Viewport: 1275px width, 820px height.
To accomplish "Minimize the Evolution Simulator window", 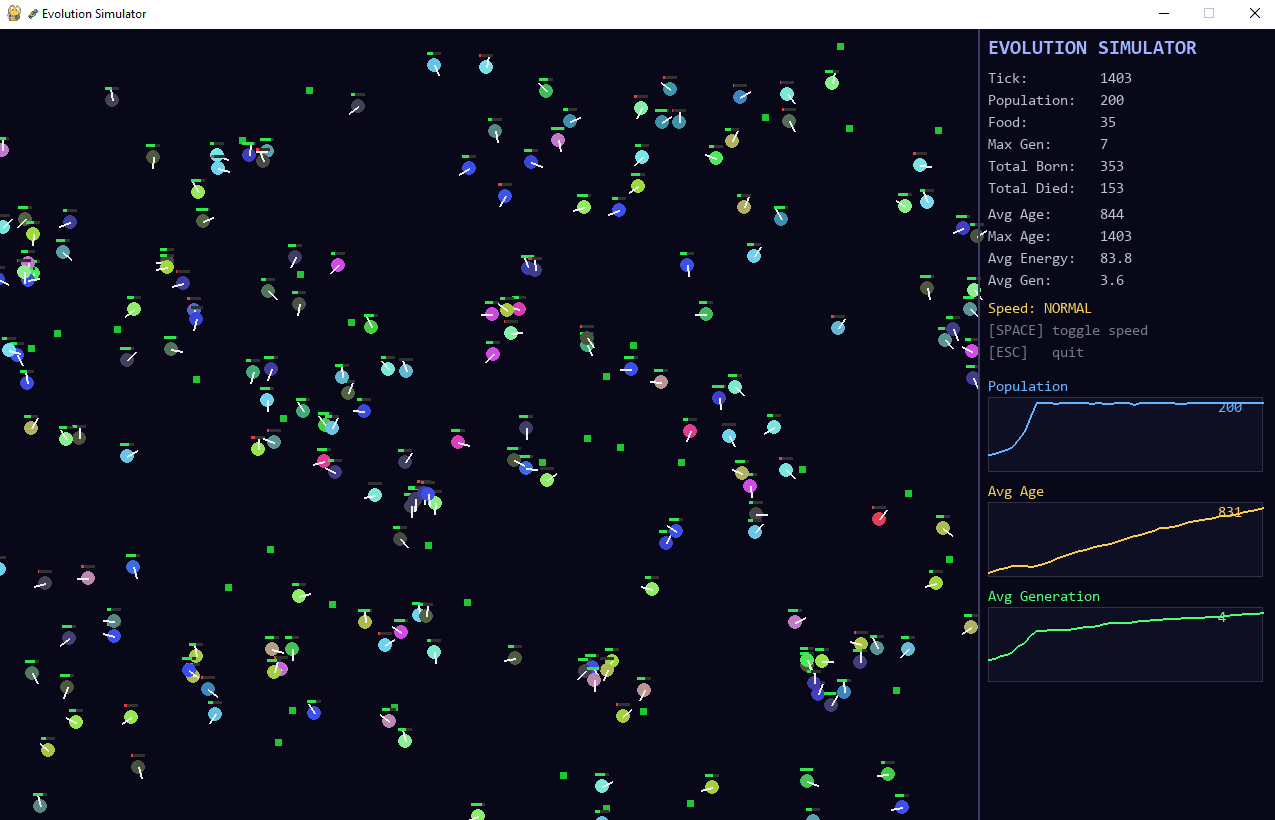I will (1164, 14).
